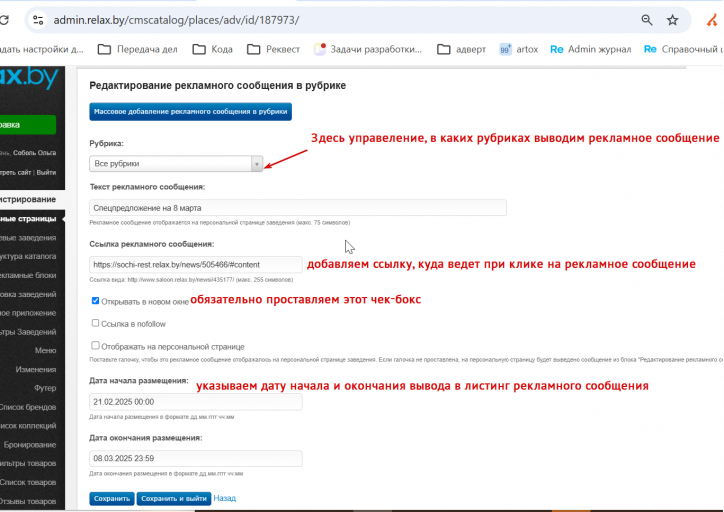Click 'Массовое добавление рекламного сообщения в рубрики' button

(191, 112)
